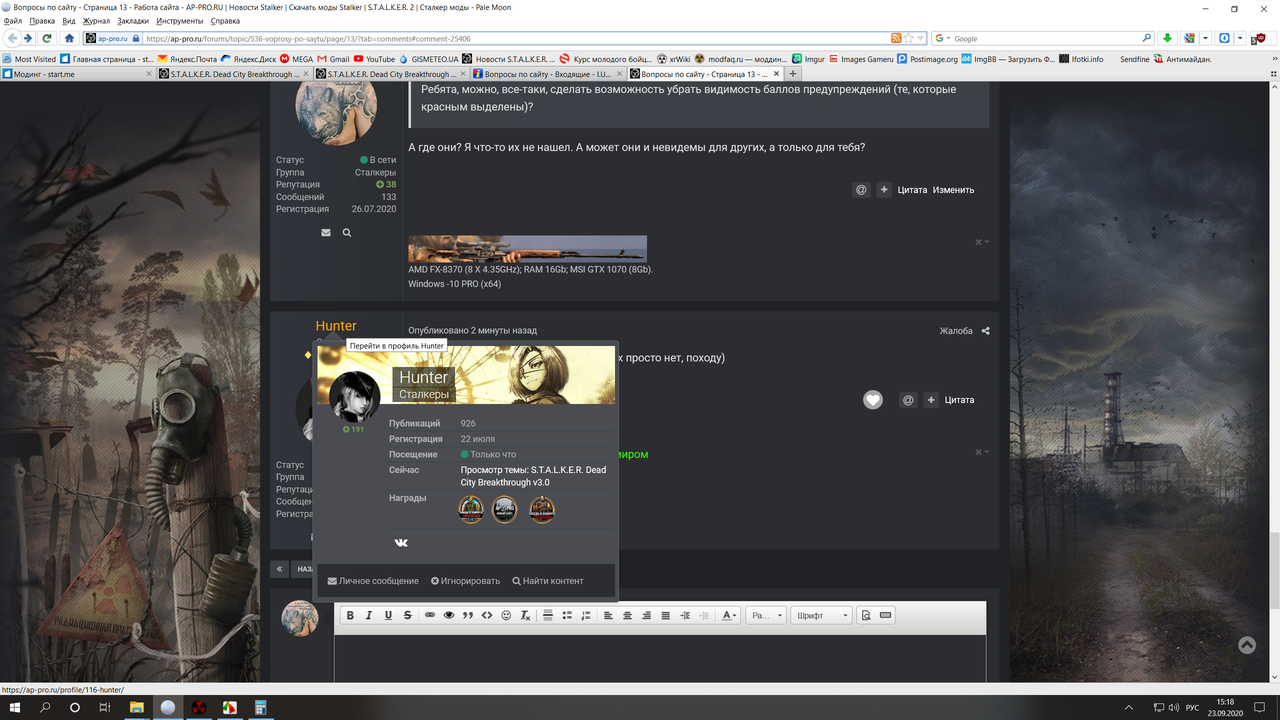Insert a horizontal line in the editor
The height and width of the screenshot is (720, 1280).
[548, 615]
